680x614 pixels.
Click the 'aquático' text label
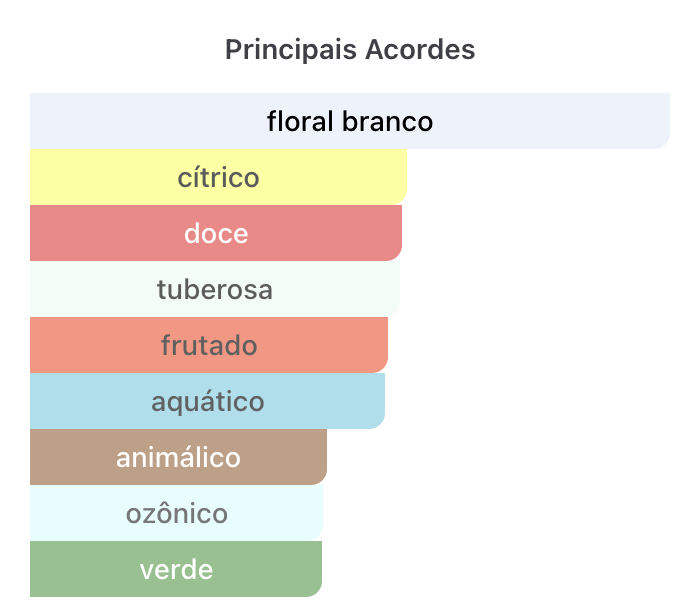(x=208, y=402)
